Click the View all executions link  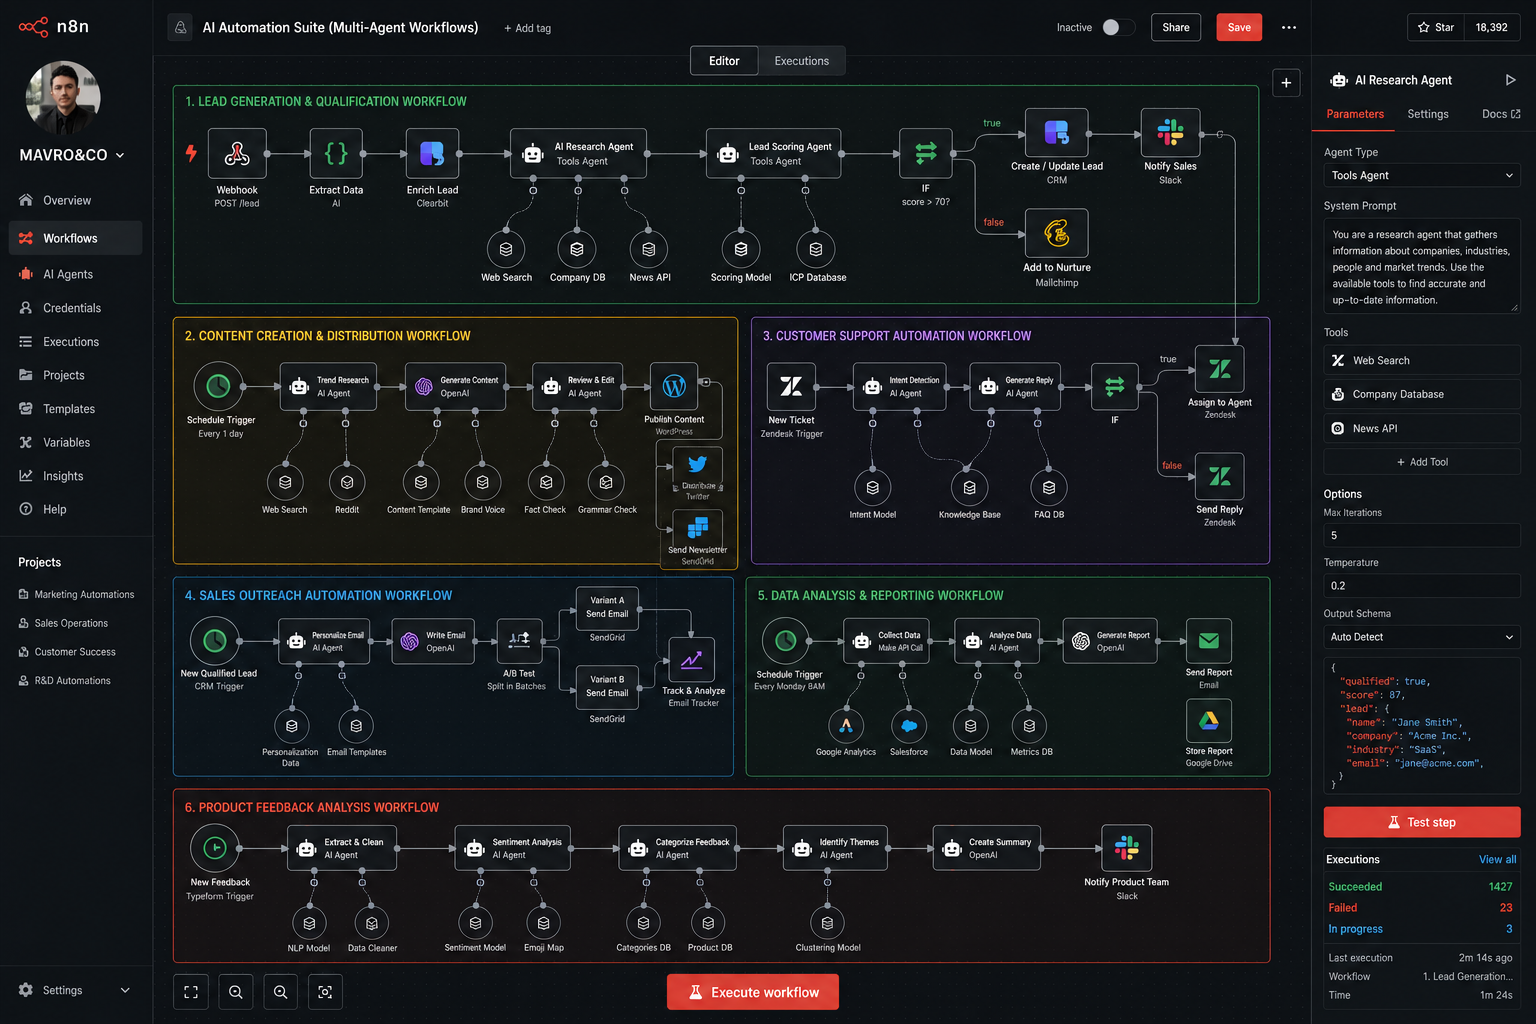(x=1497, y=860)
